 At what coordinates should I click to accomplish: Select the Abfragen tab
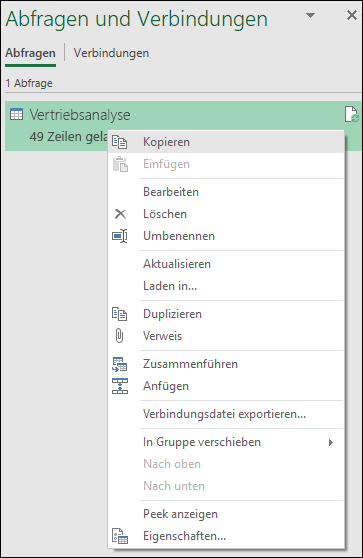(30, 53)
